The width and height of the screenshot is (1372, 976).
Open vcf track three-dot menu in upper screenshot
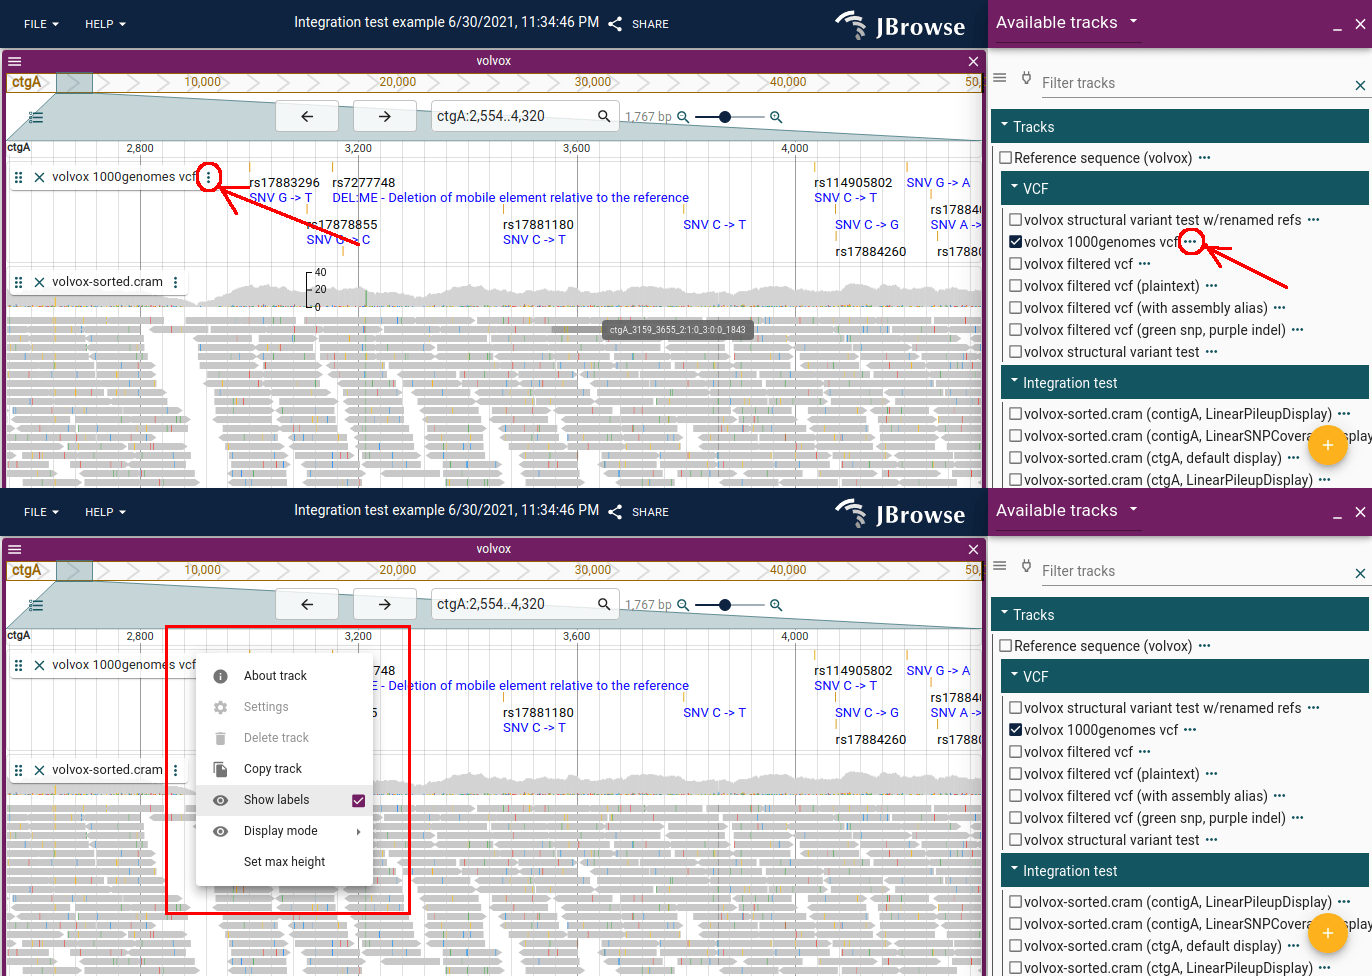coord(208,177)
